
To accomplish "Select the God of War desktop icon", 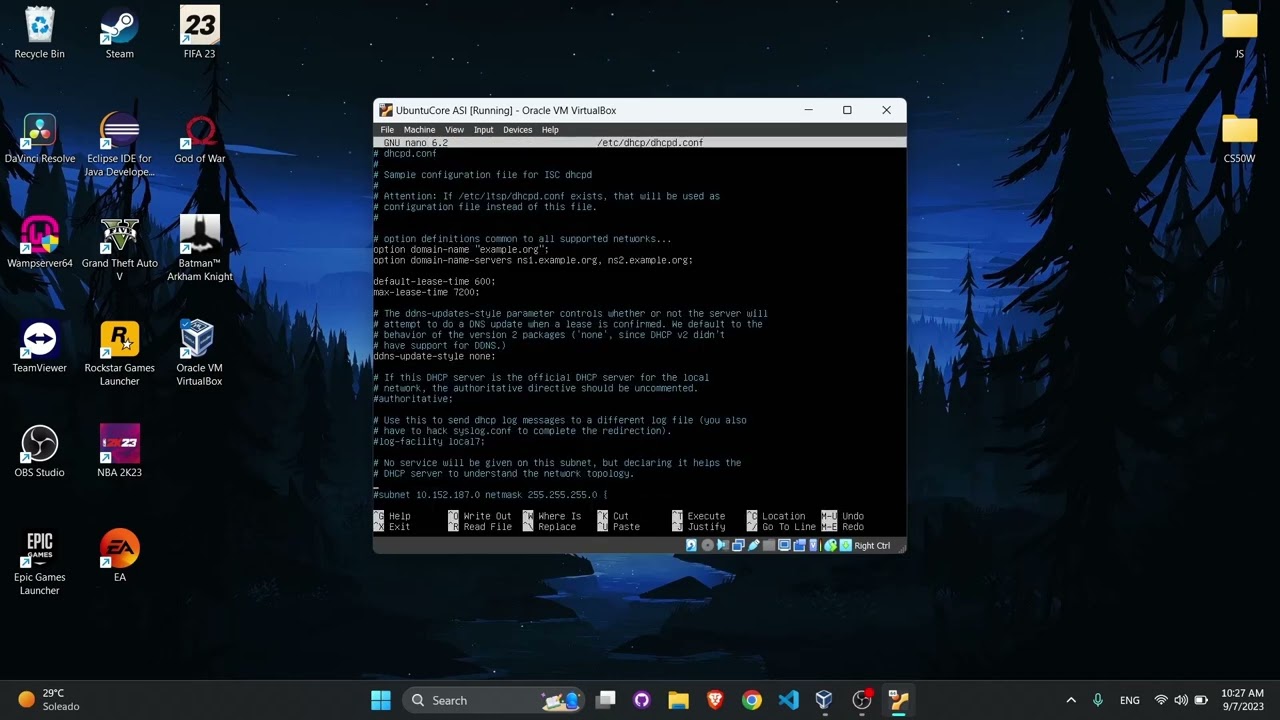I will (x=199, y=138).
